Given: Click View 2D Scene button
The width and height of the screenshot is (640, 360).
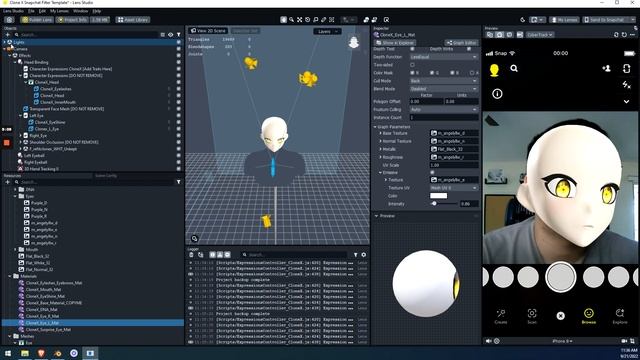Looking at the screenshot, I should [208, 31].
